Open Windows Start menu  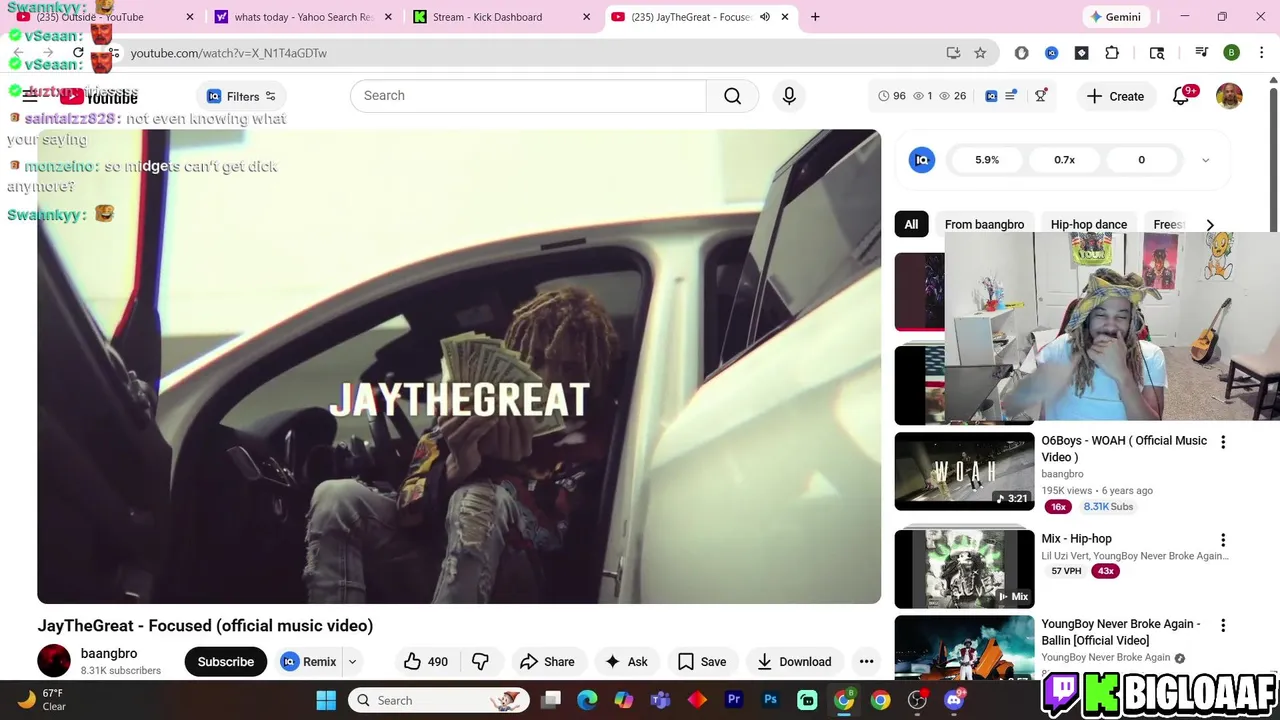(326, 700)
